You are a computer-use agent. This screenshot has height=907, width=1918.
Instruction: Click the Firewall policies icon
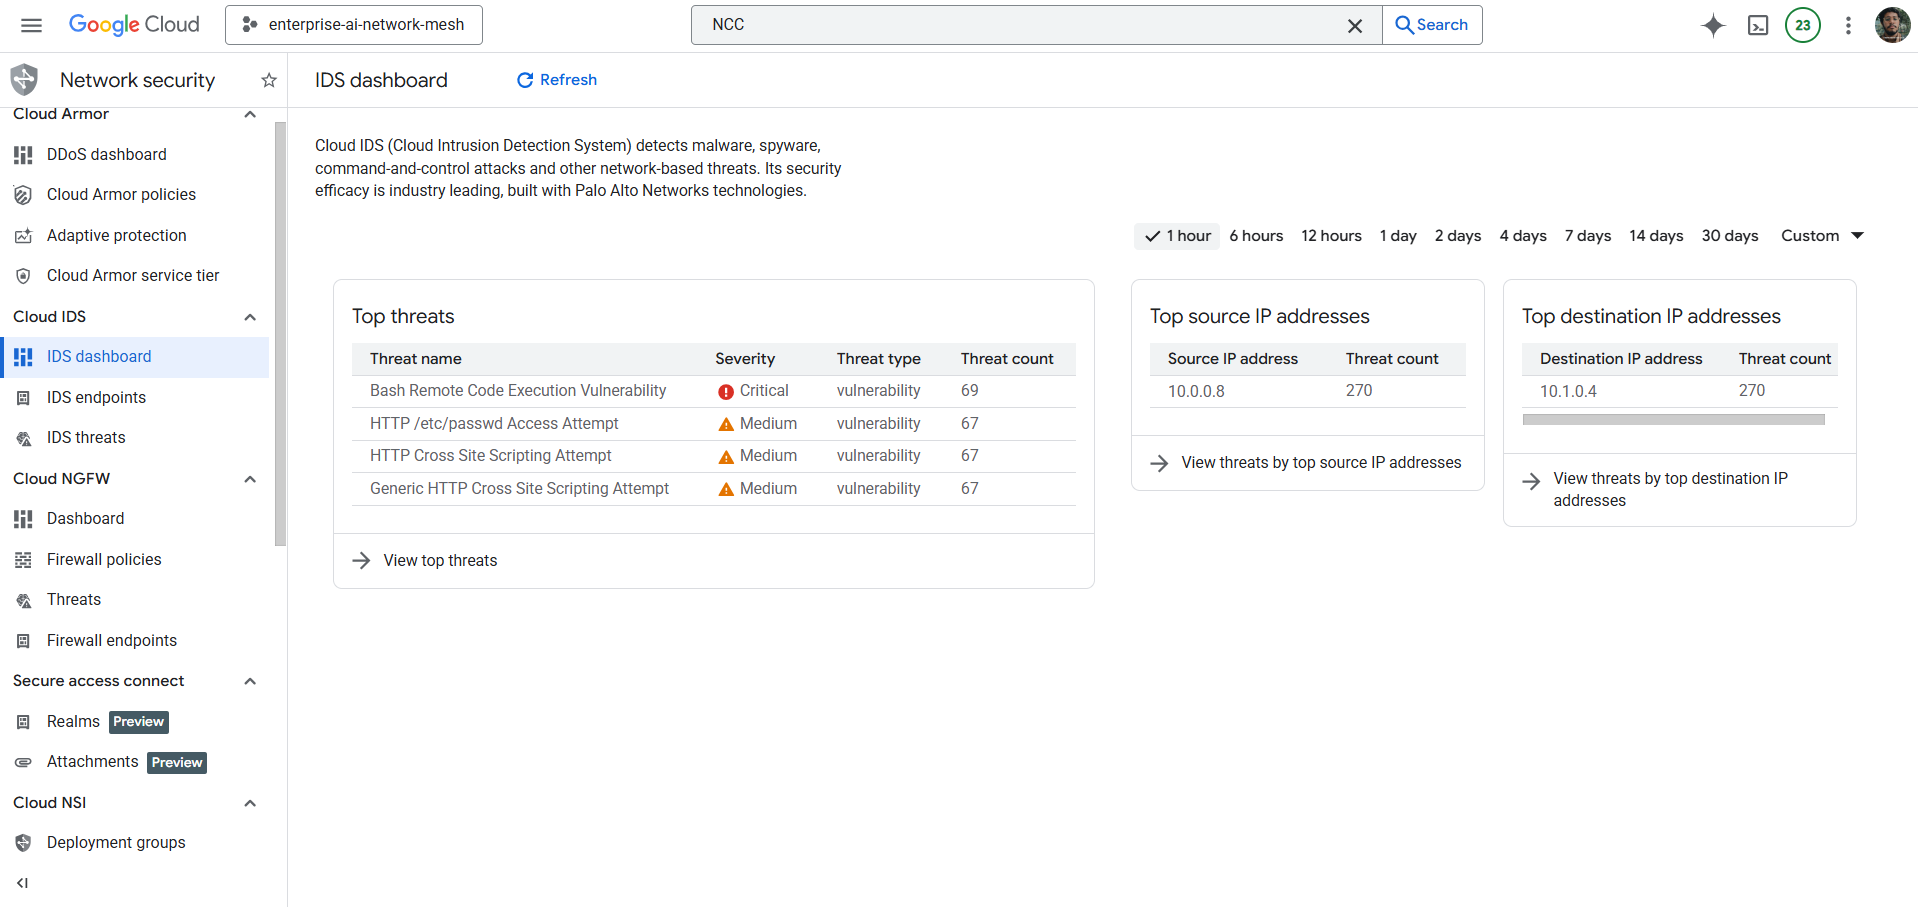click(x=23, y=560)
